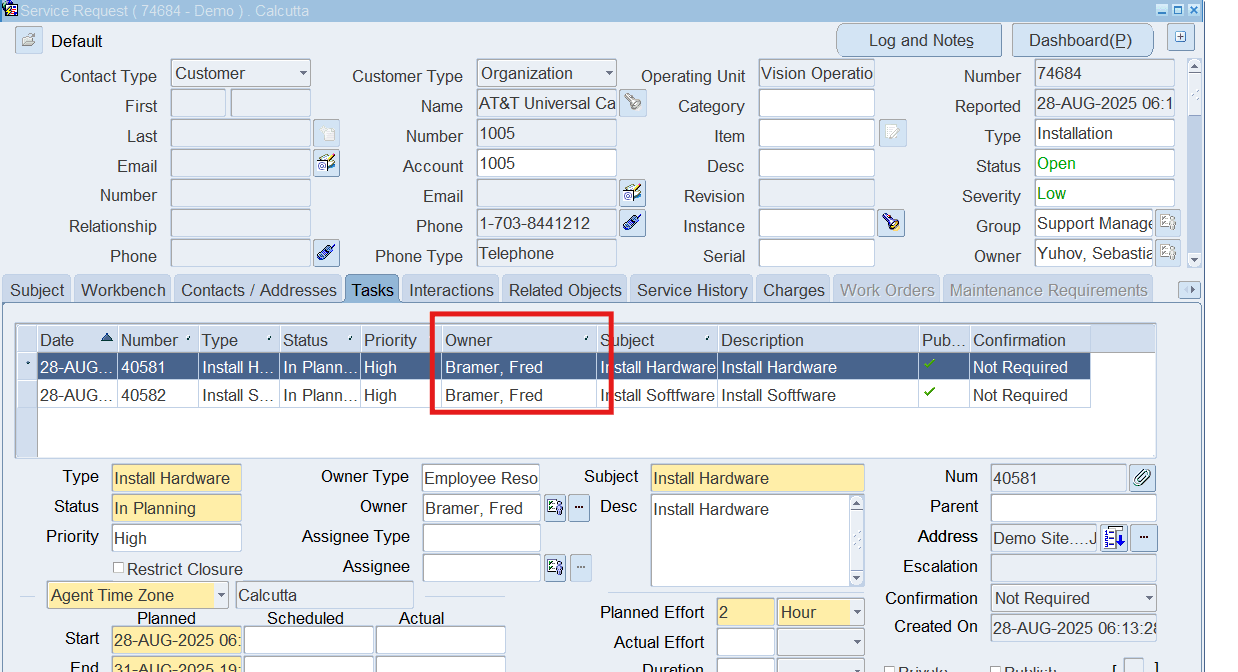Open the Related Objects tab

coord(565,290)
